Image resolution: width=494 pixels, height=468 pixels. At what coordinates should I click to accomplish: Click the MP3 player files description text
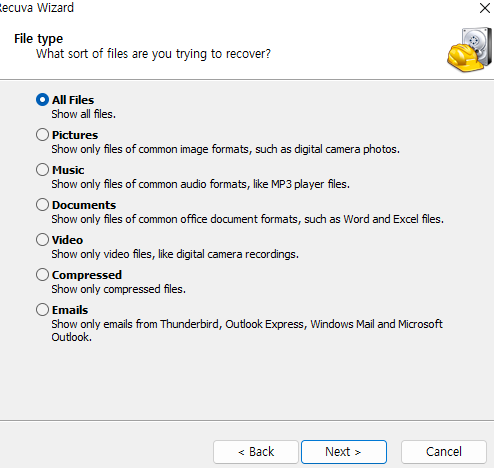tap(200, 184)
